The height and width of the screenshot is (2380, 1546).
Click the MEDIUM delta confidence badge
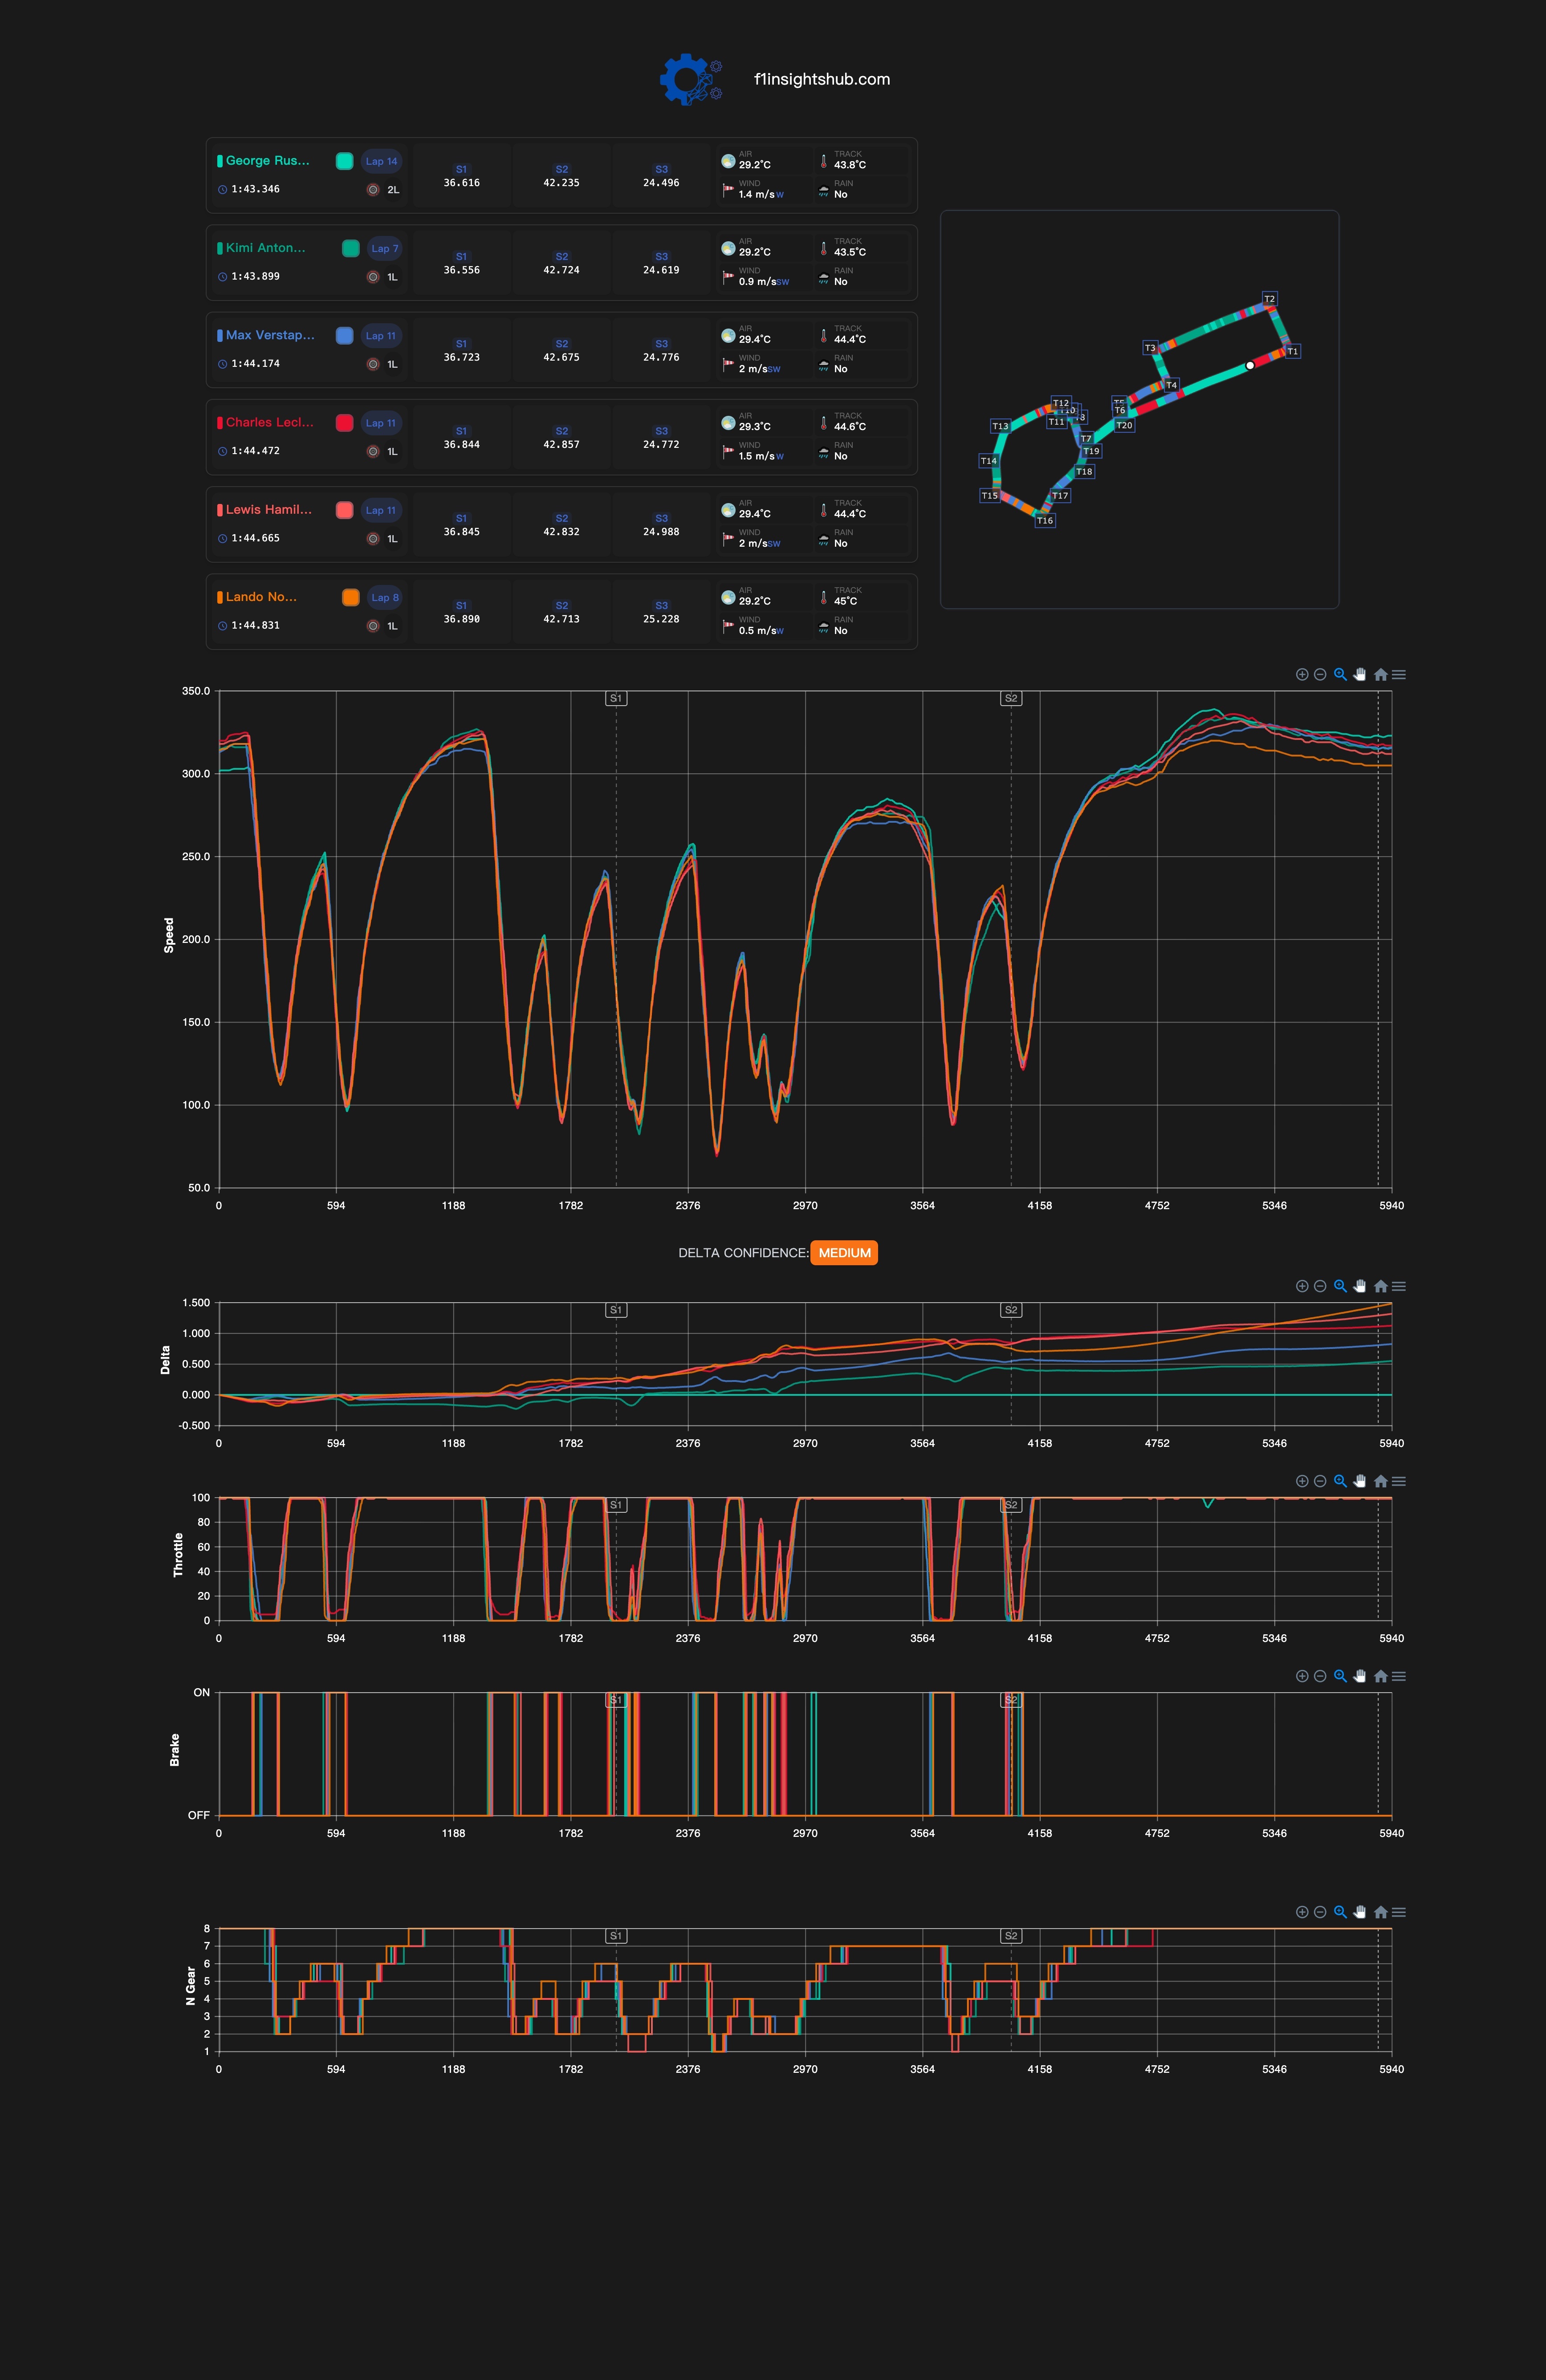[x=844, y=1253]
